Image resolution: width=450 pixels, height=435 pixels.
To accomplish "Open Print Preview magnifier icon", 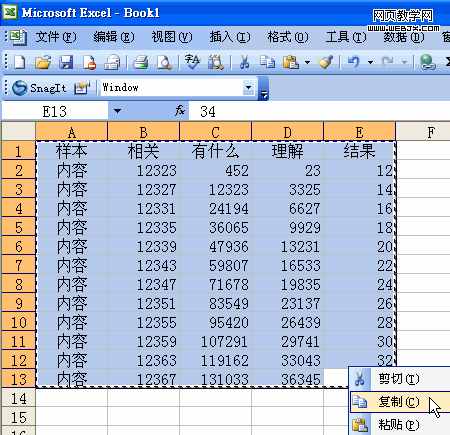I will pos(164,62).
